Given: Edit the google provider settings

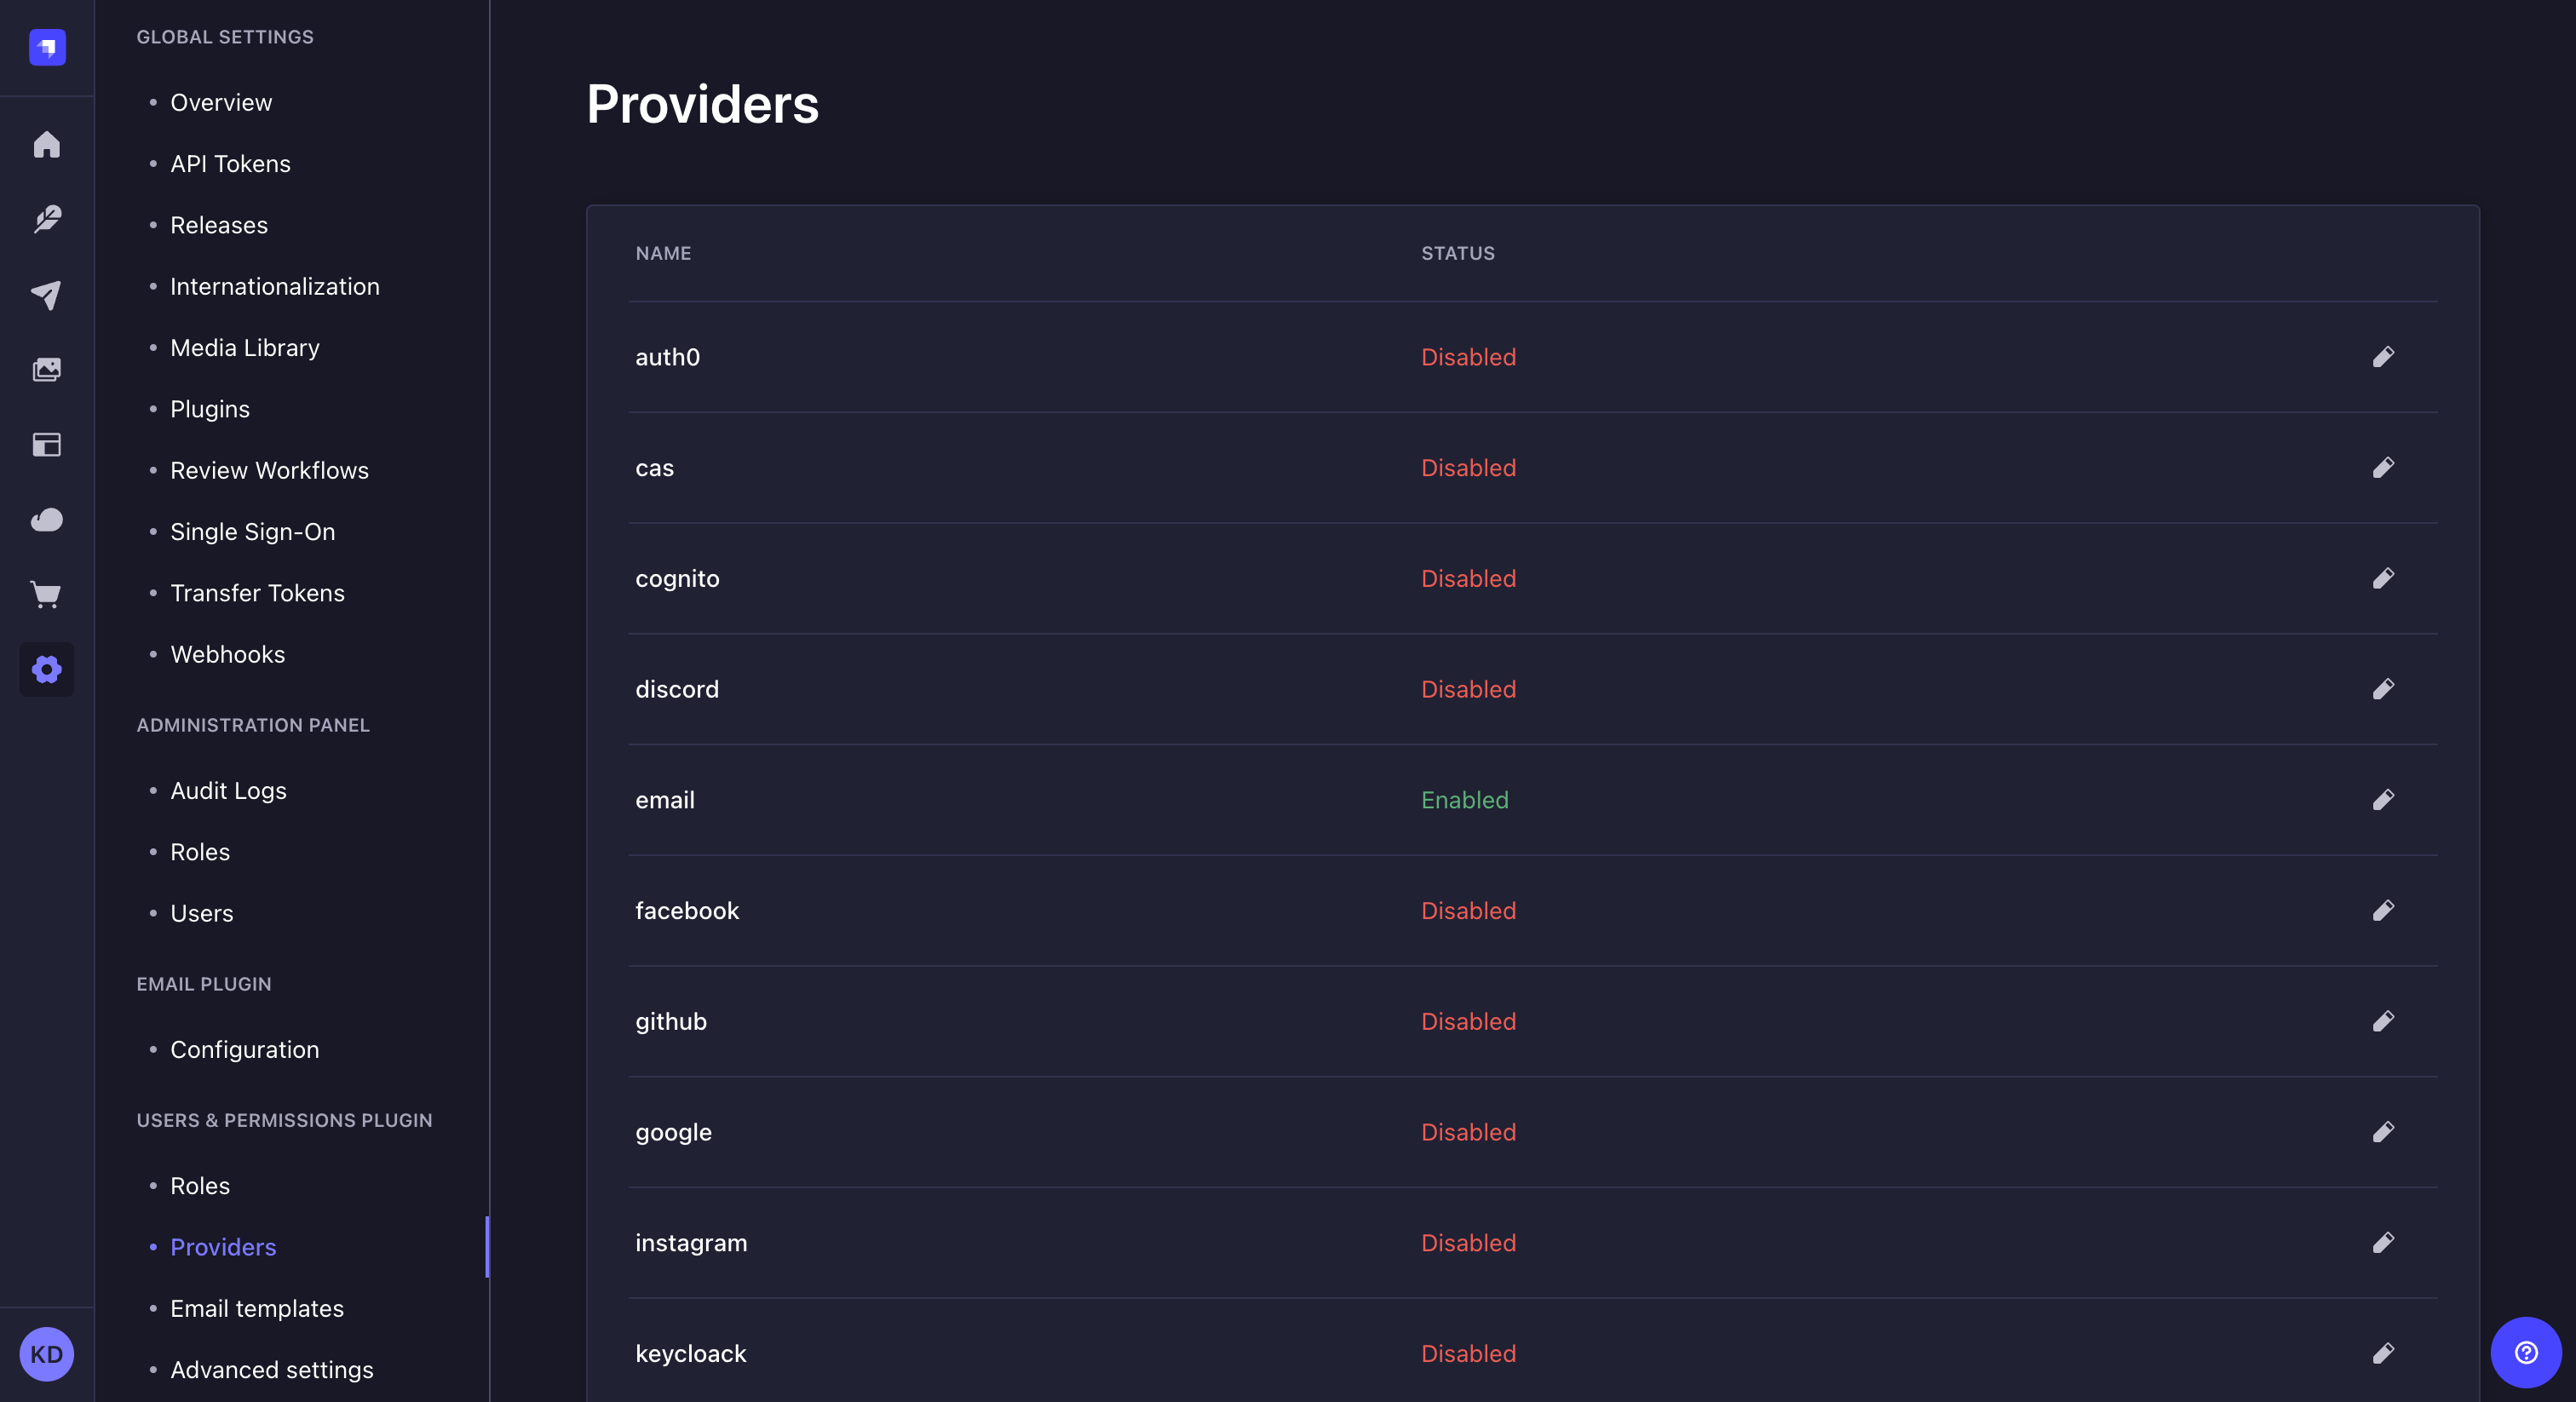Looking at the screenshot, I should point(2384,1132).
